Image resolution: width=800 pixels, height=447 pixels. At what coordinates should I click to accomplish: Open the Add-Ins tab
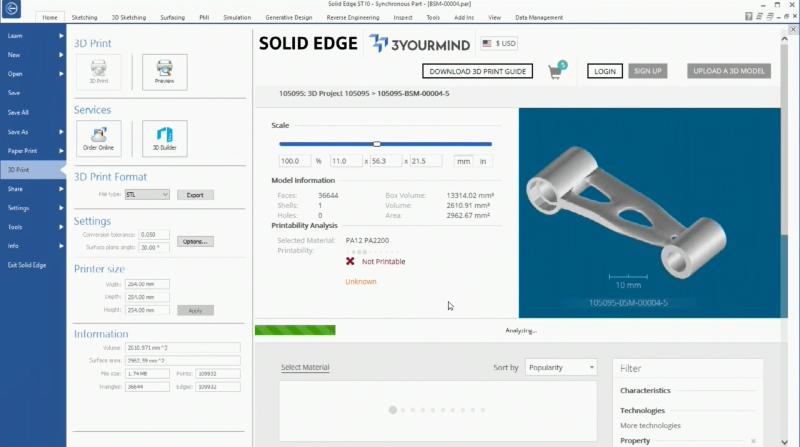(x=464, y=17)
